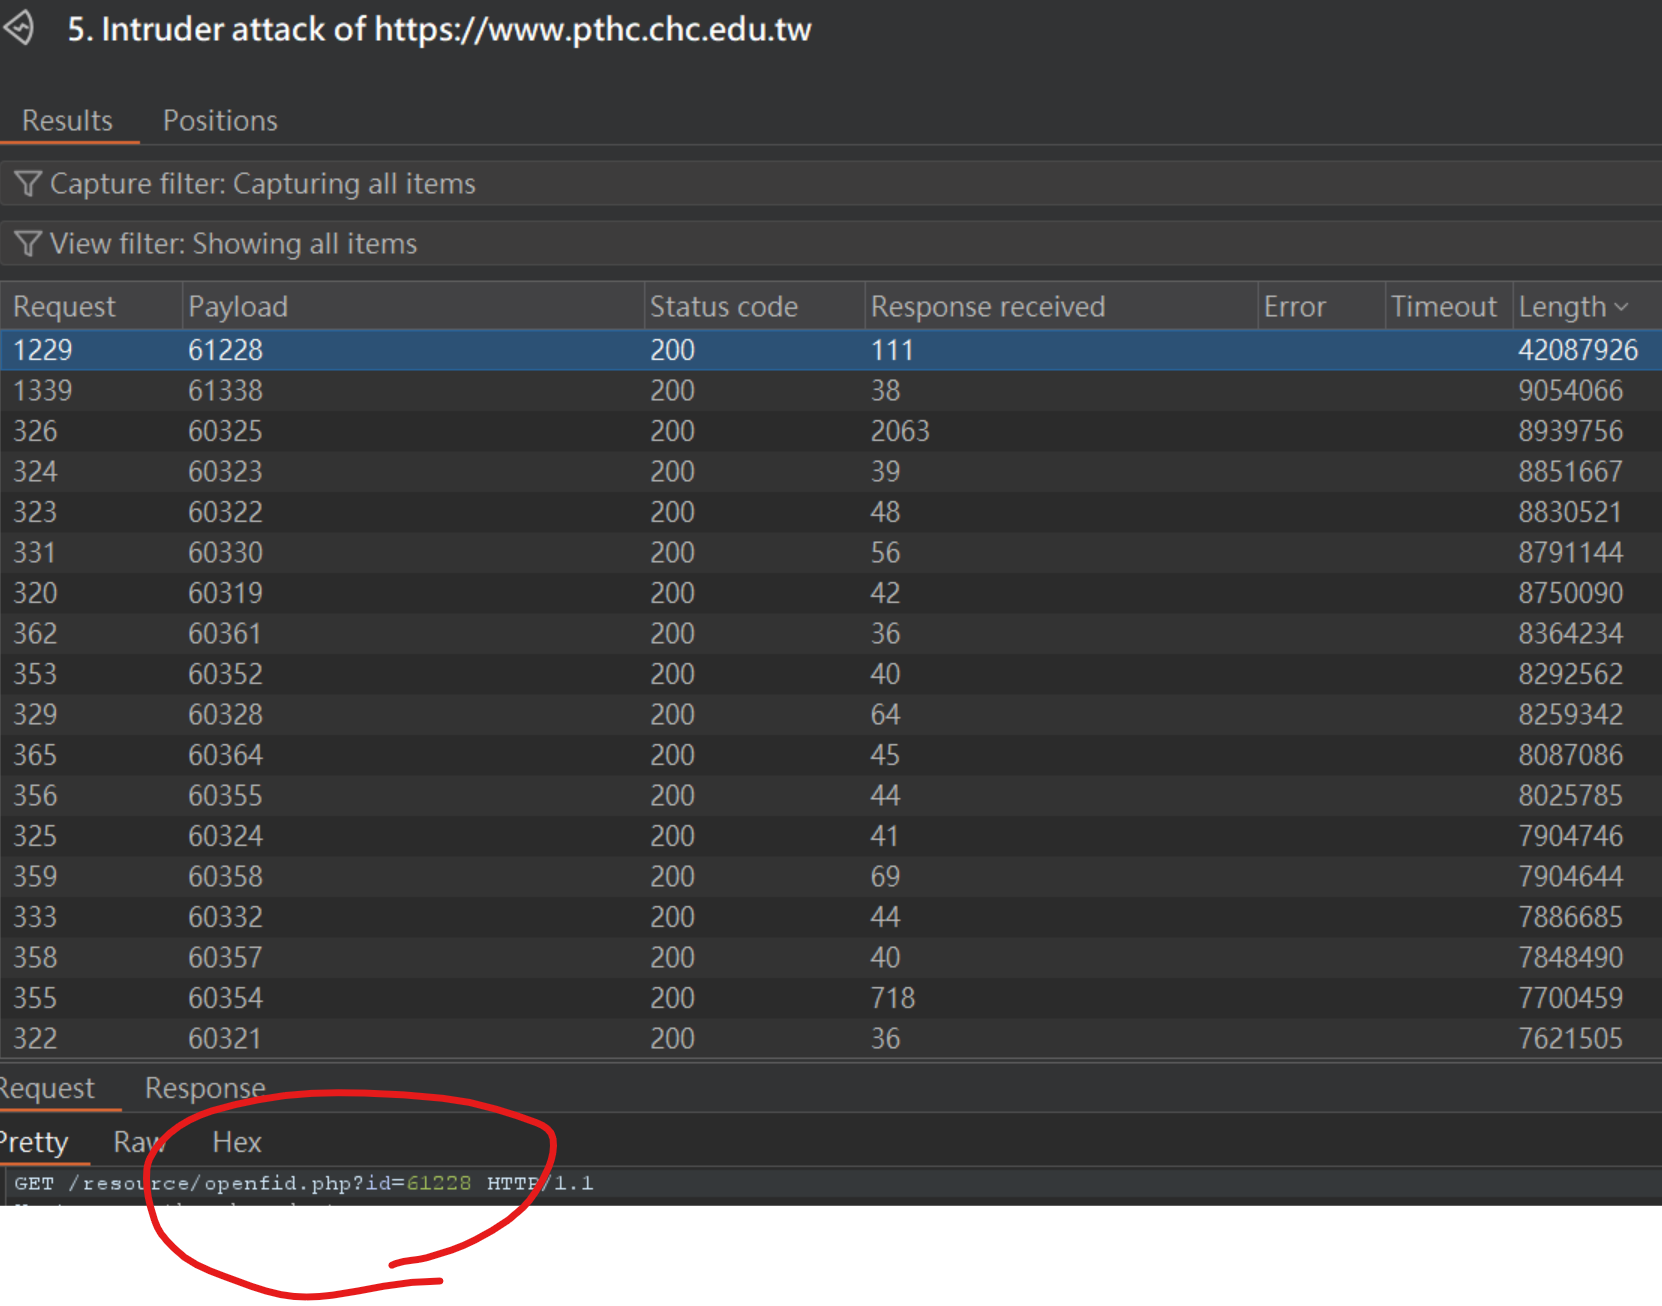Open the view filter funnel icon
The width and height of the screenshot is (1662, 1306).
28,244
